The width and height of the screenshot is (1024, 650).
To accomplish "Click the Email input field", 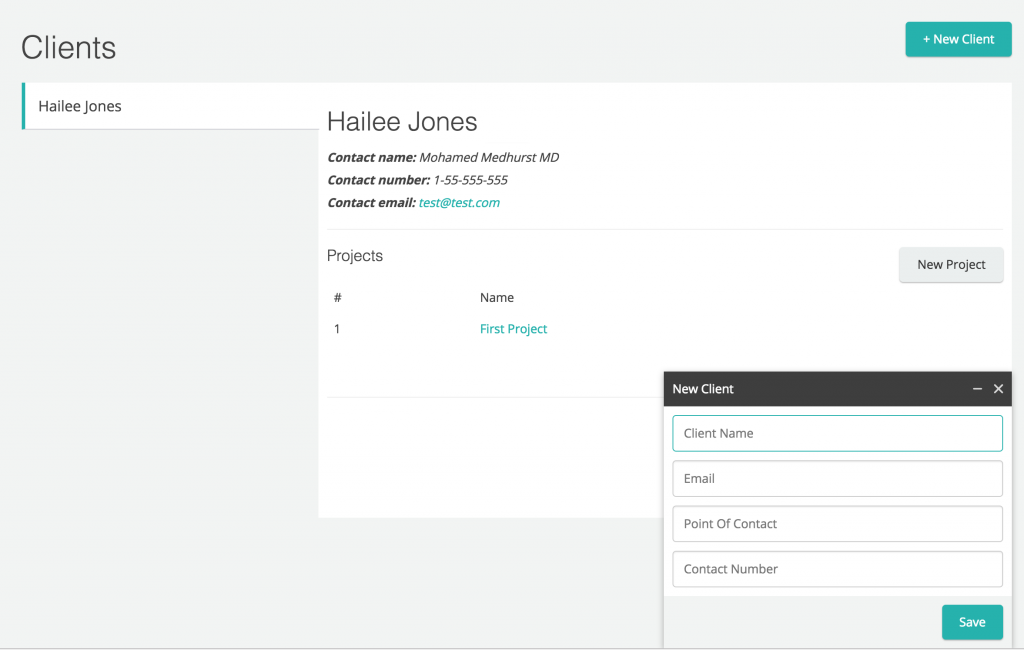I will point(836,478).
